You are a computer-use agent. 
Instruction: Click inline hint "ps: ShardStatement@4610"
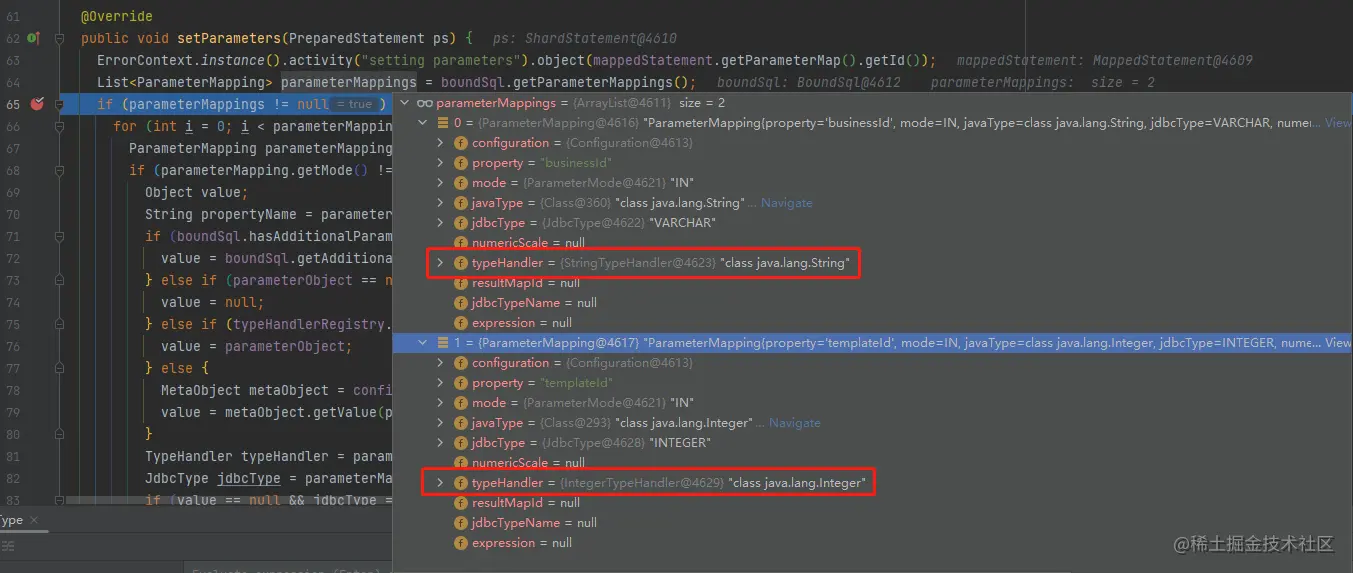tap(585, 38)
